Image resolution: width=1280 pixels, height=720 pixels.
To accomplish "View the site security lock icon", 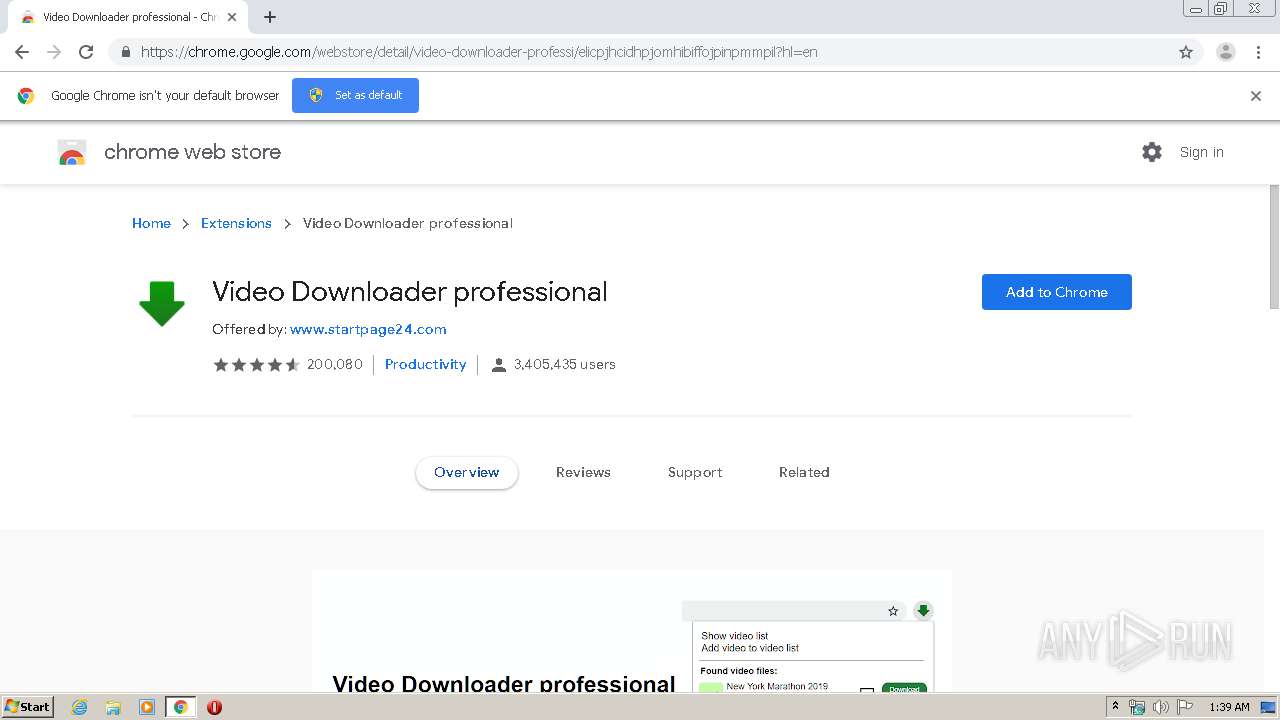I will pyautogui.click(x=125, y=52).
